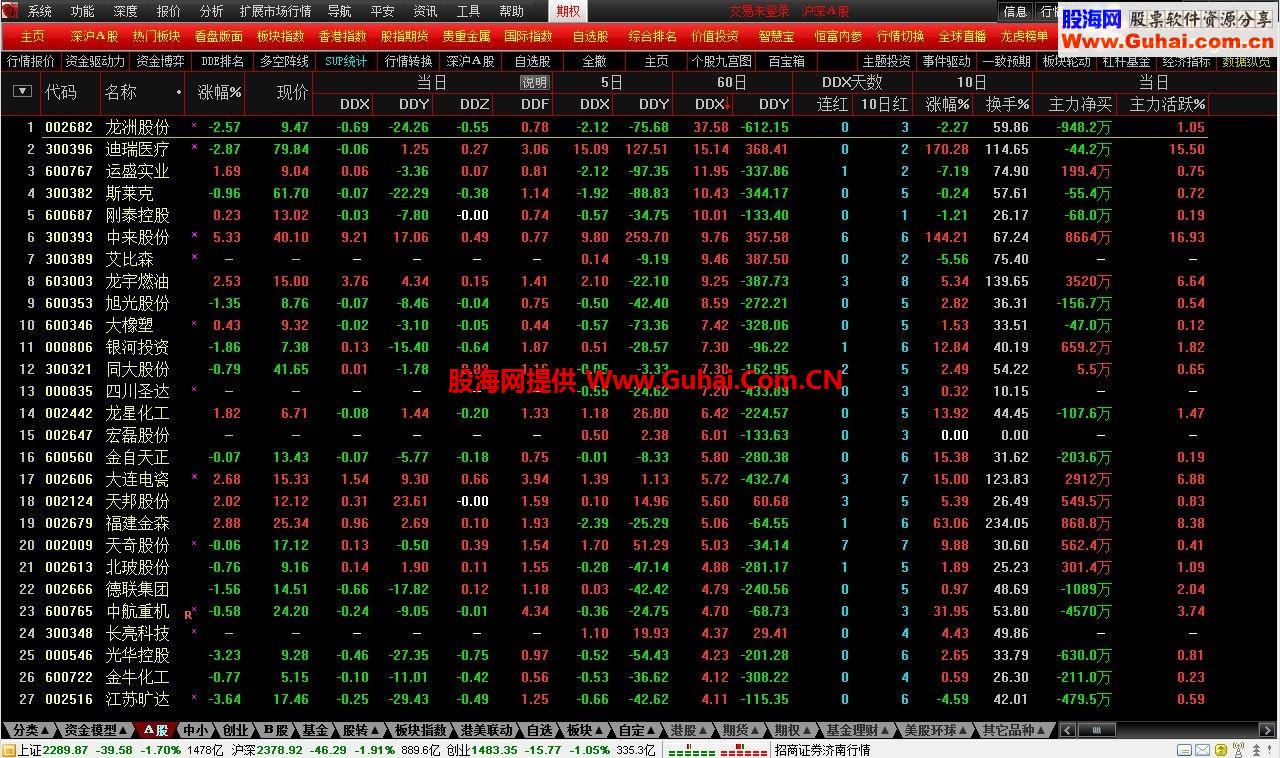This screenshot has height=758, width=1280.
Task: Select the 期权 tab in the menu bar
Action: (568, 12)
